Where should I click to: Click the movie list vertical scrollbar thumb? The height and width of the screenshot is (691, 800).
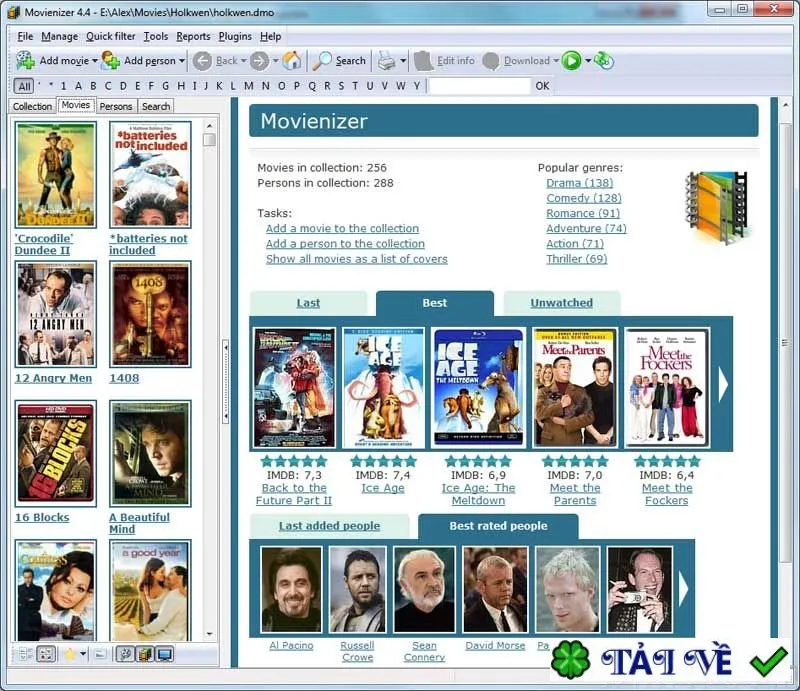[x=209, y=140]
